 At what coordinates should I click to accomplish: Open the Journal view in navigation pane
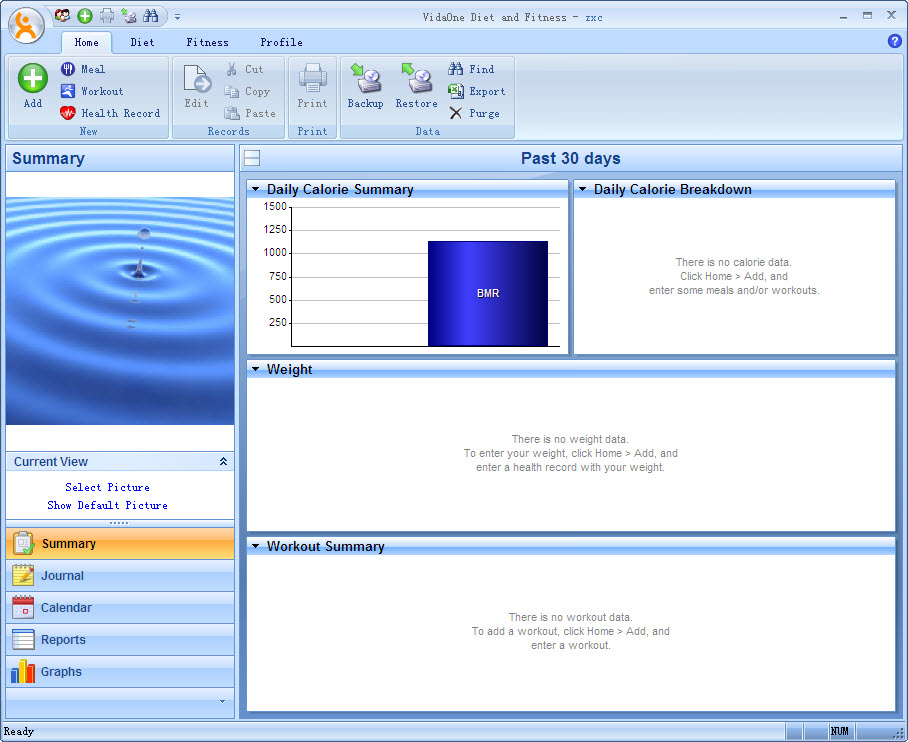[62, 576]
